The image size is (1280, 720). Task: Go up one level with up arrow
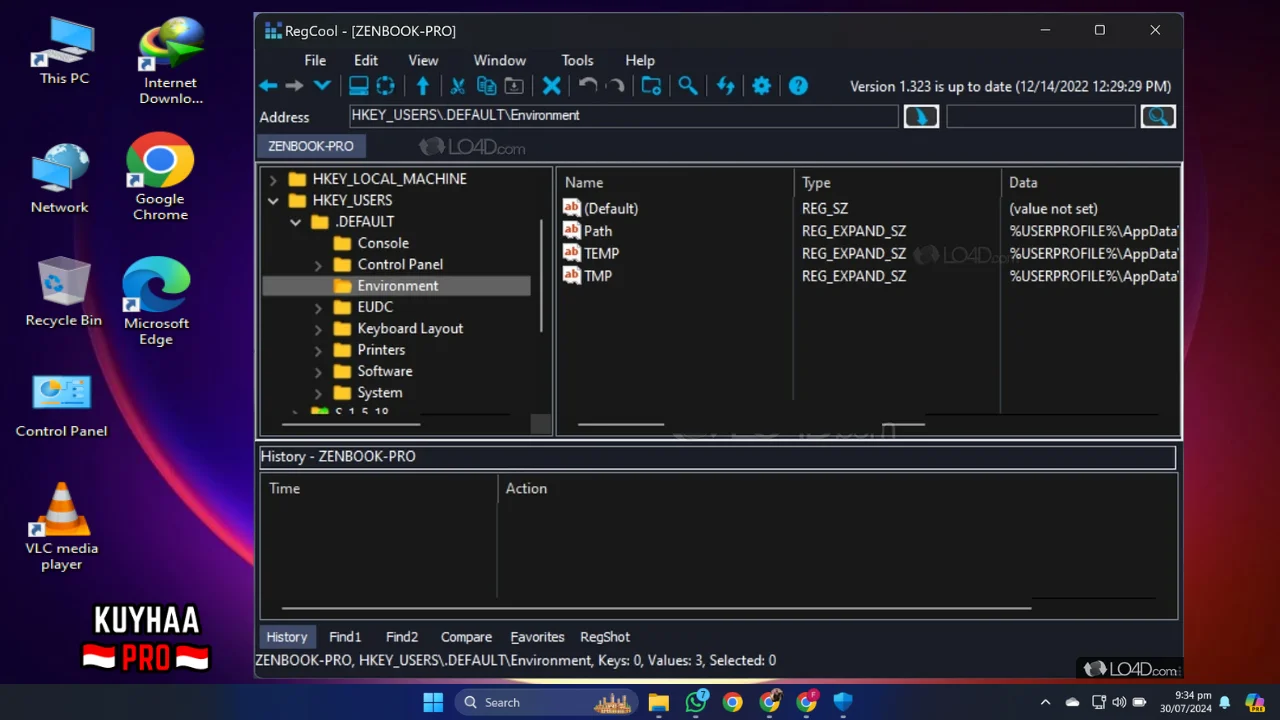click(x=423, y=86)
